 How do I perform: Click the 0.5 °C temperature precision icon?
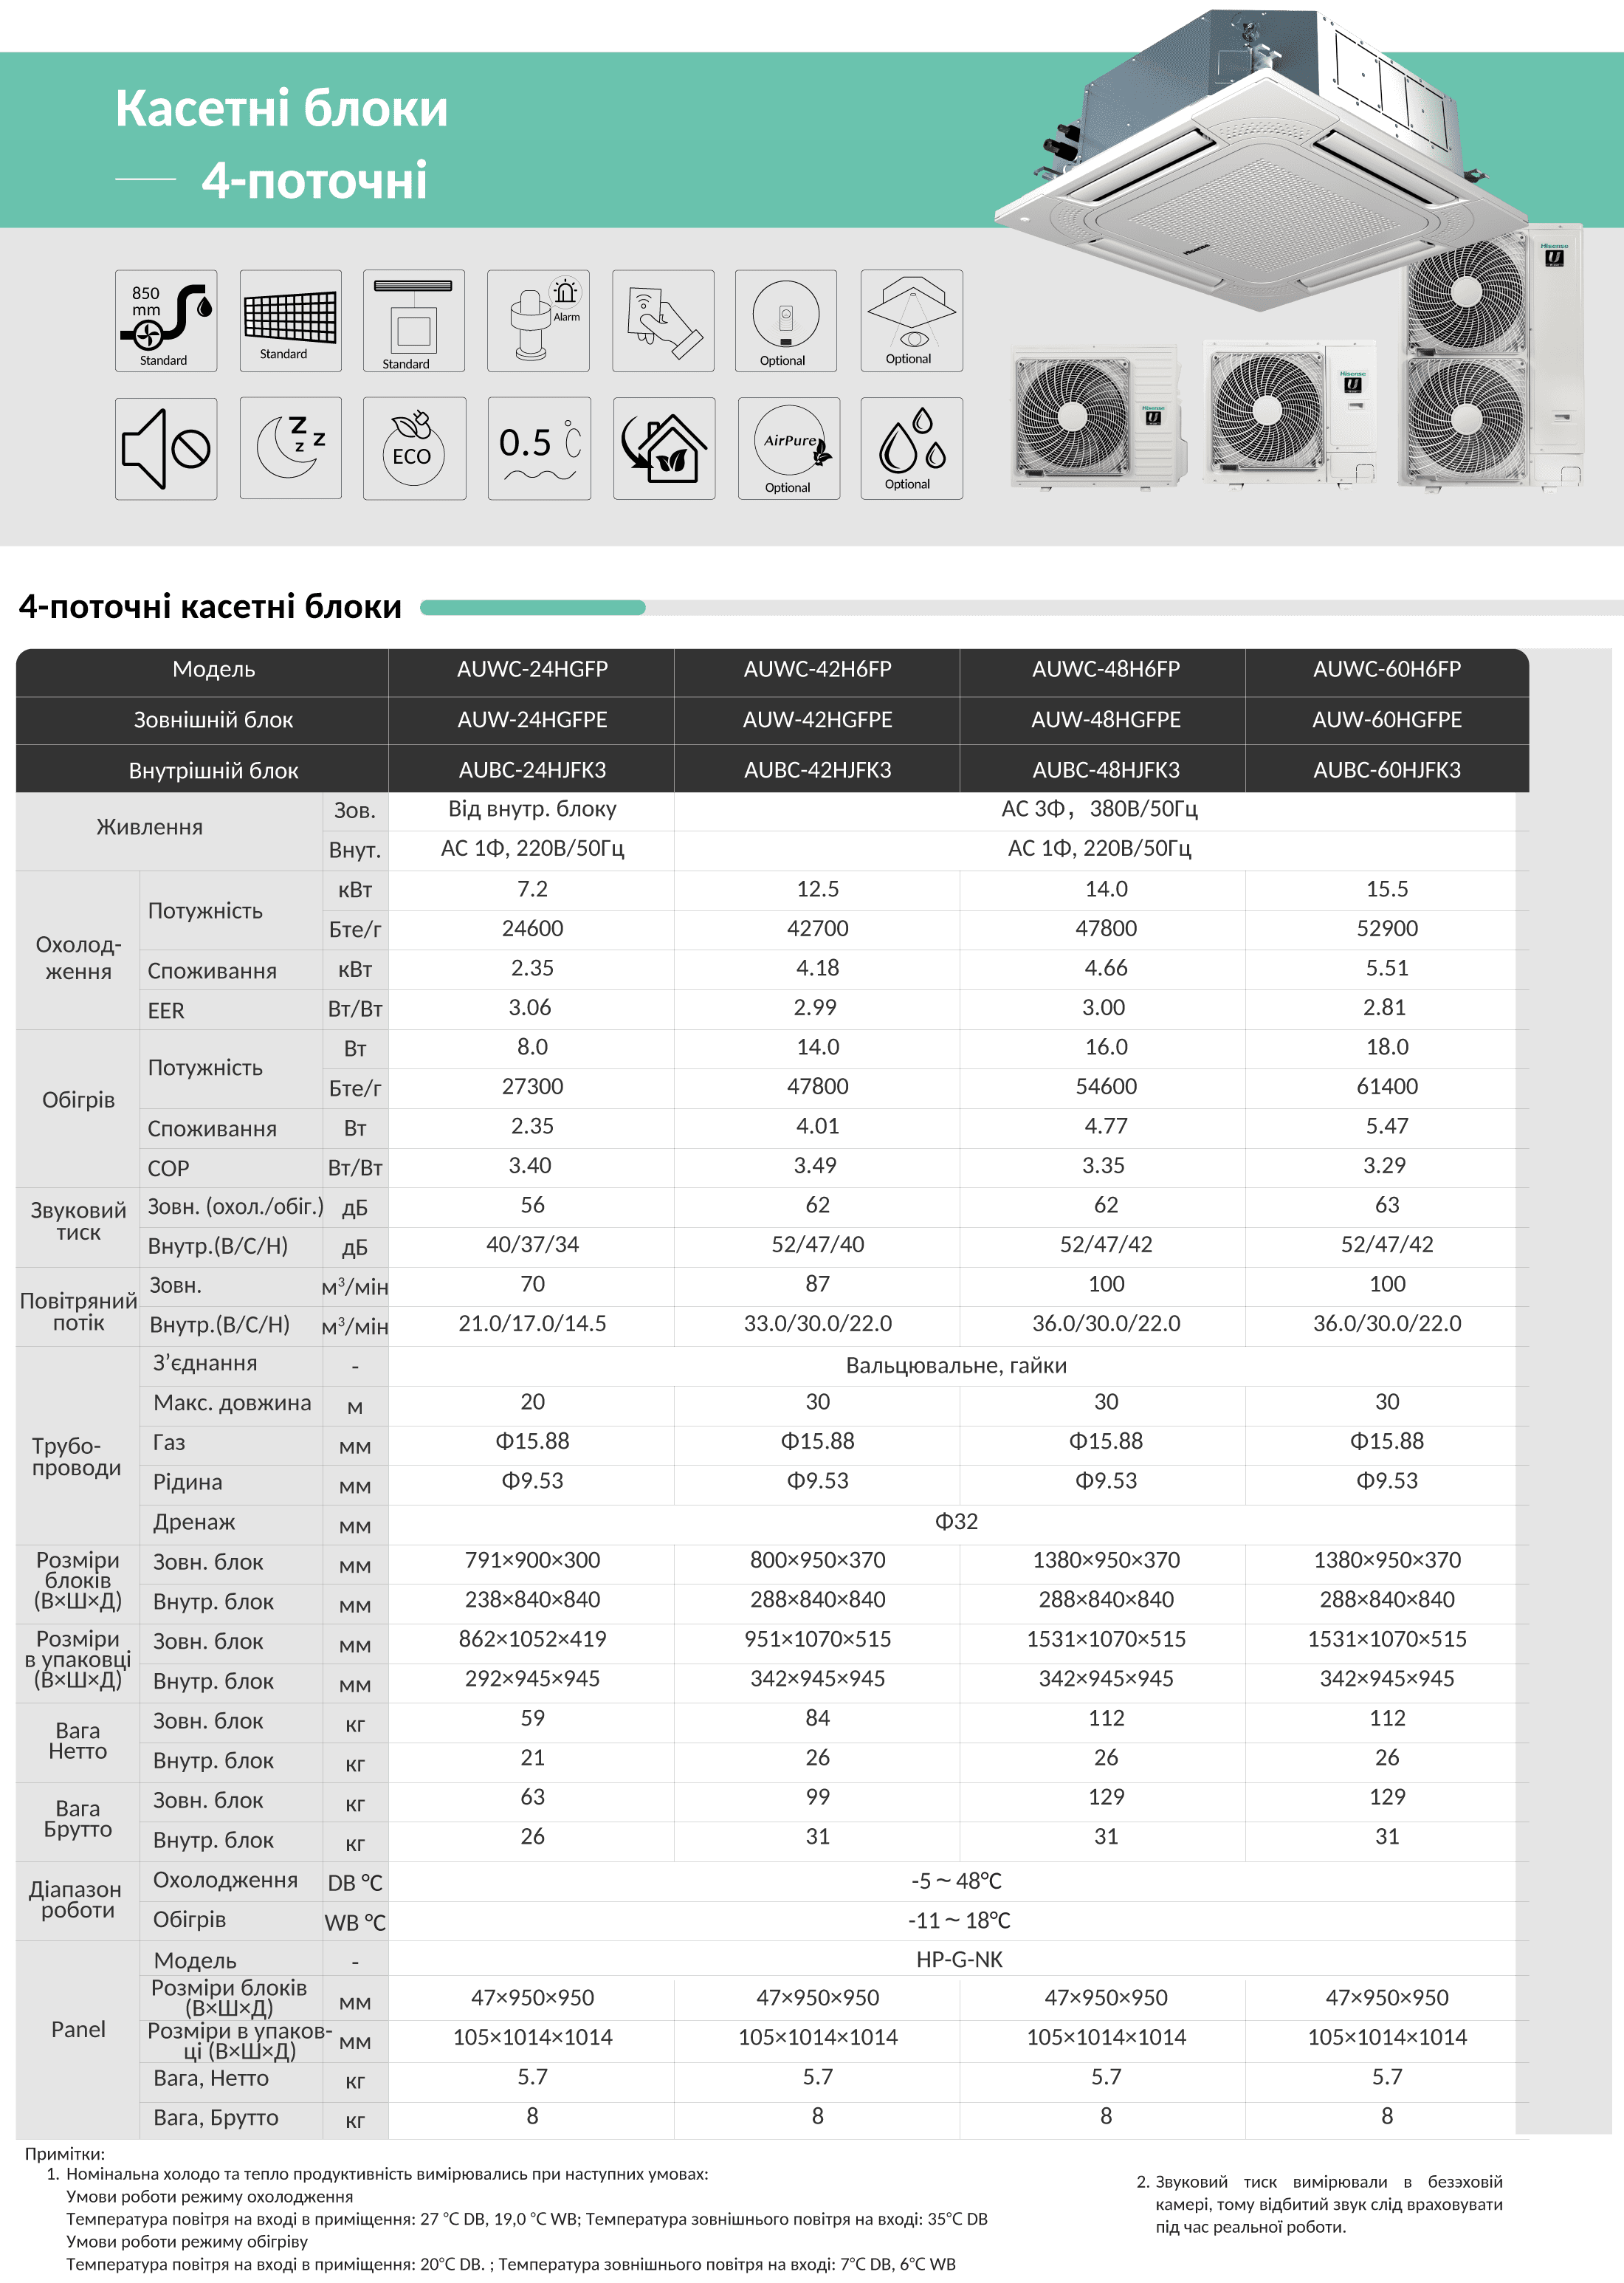click(x=539, y=448)
